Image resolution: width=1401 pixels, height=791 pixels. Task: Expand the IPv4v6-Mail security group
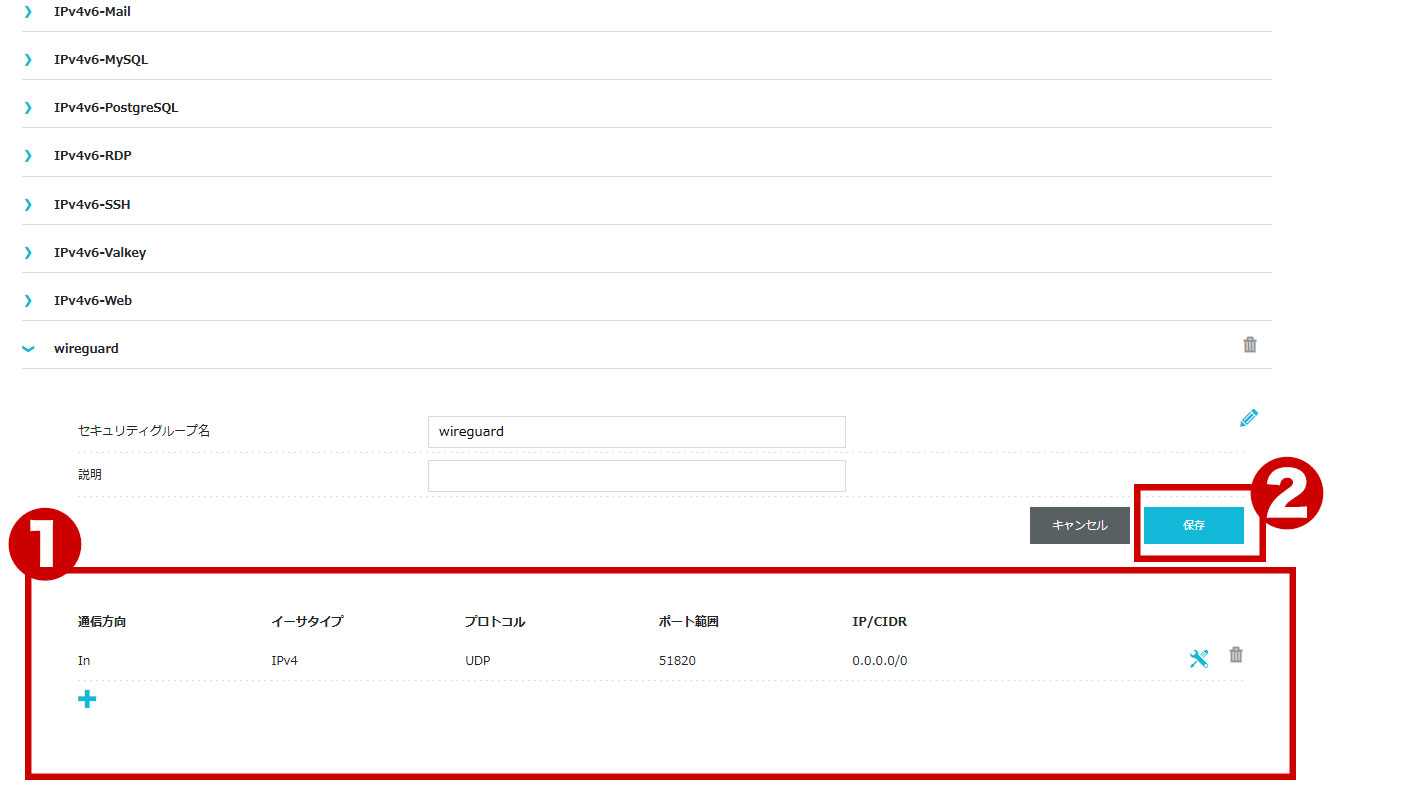pyautogui.click(x=28, y=12)
